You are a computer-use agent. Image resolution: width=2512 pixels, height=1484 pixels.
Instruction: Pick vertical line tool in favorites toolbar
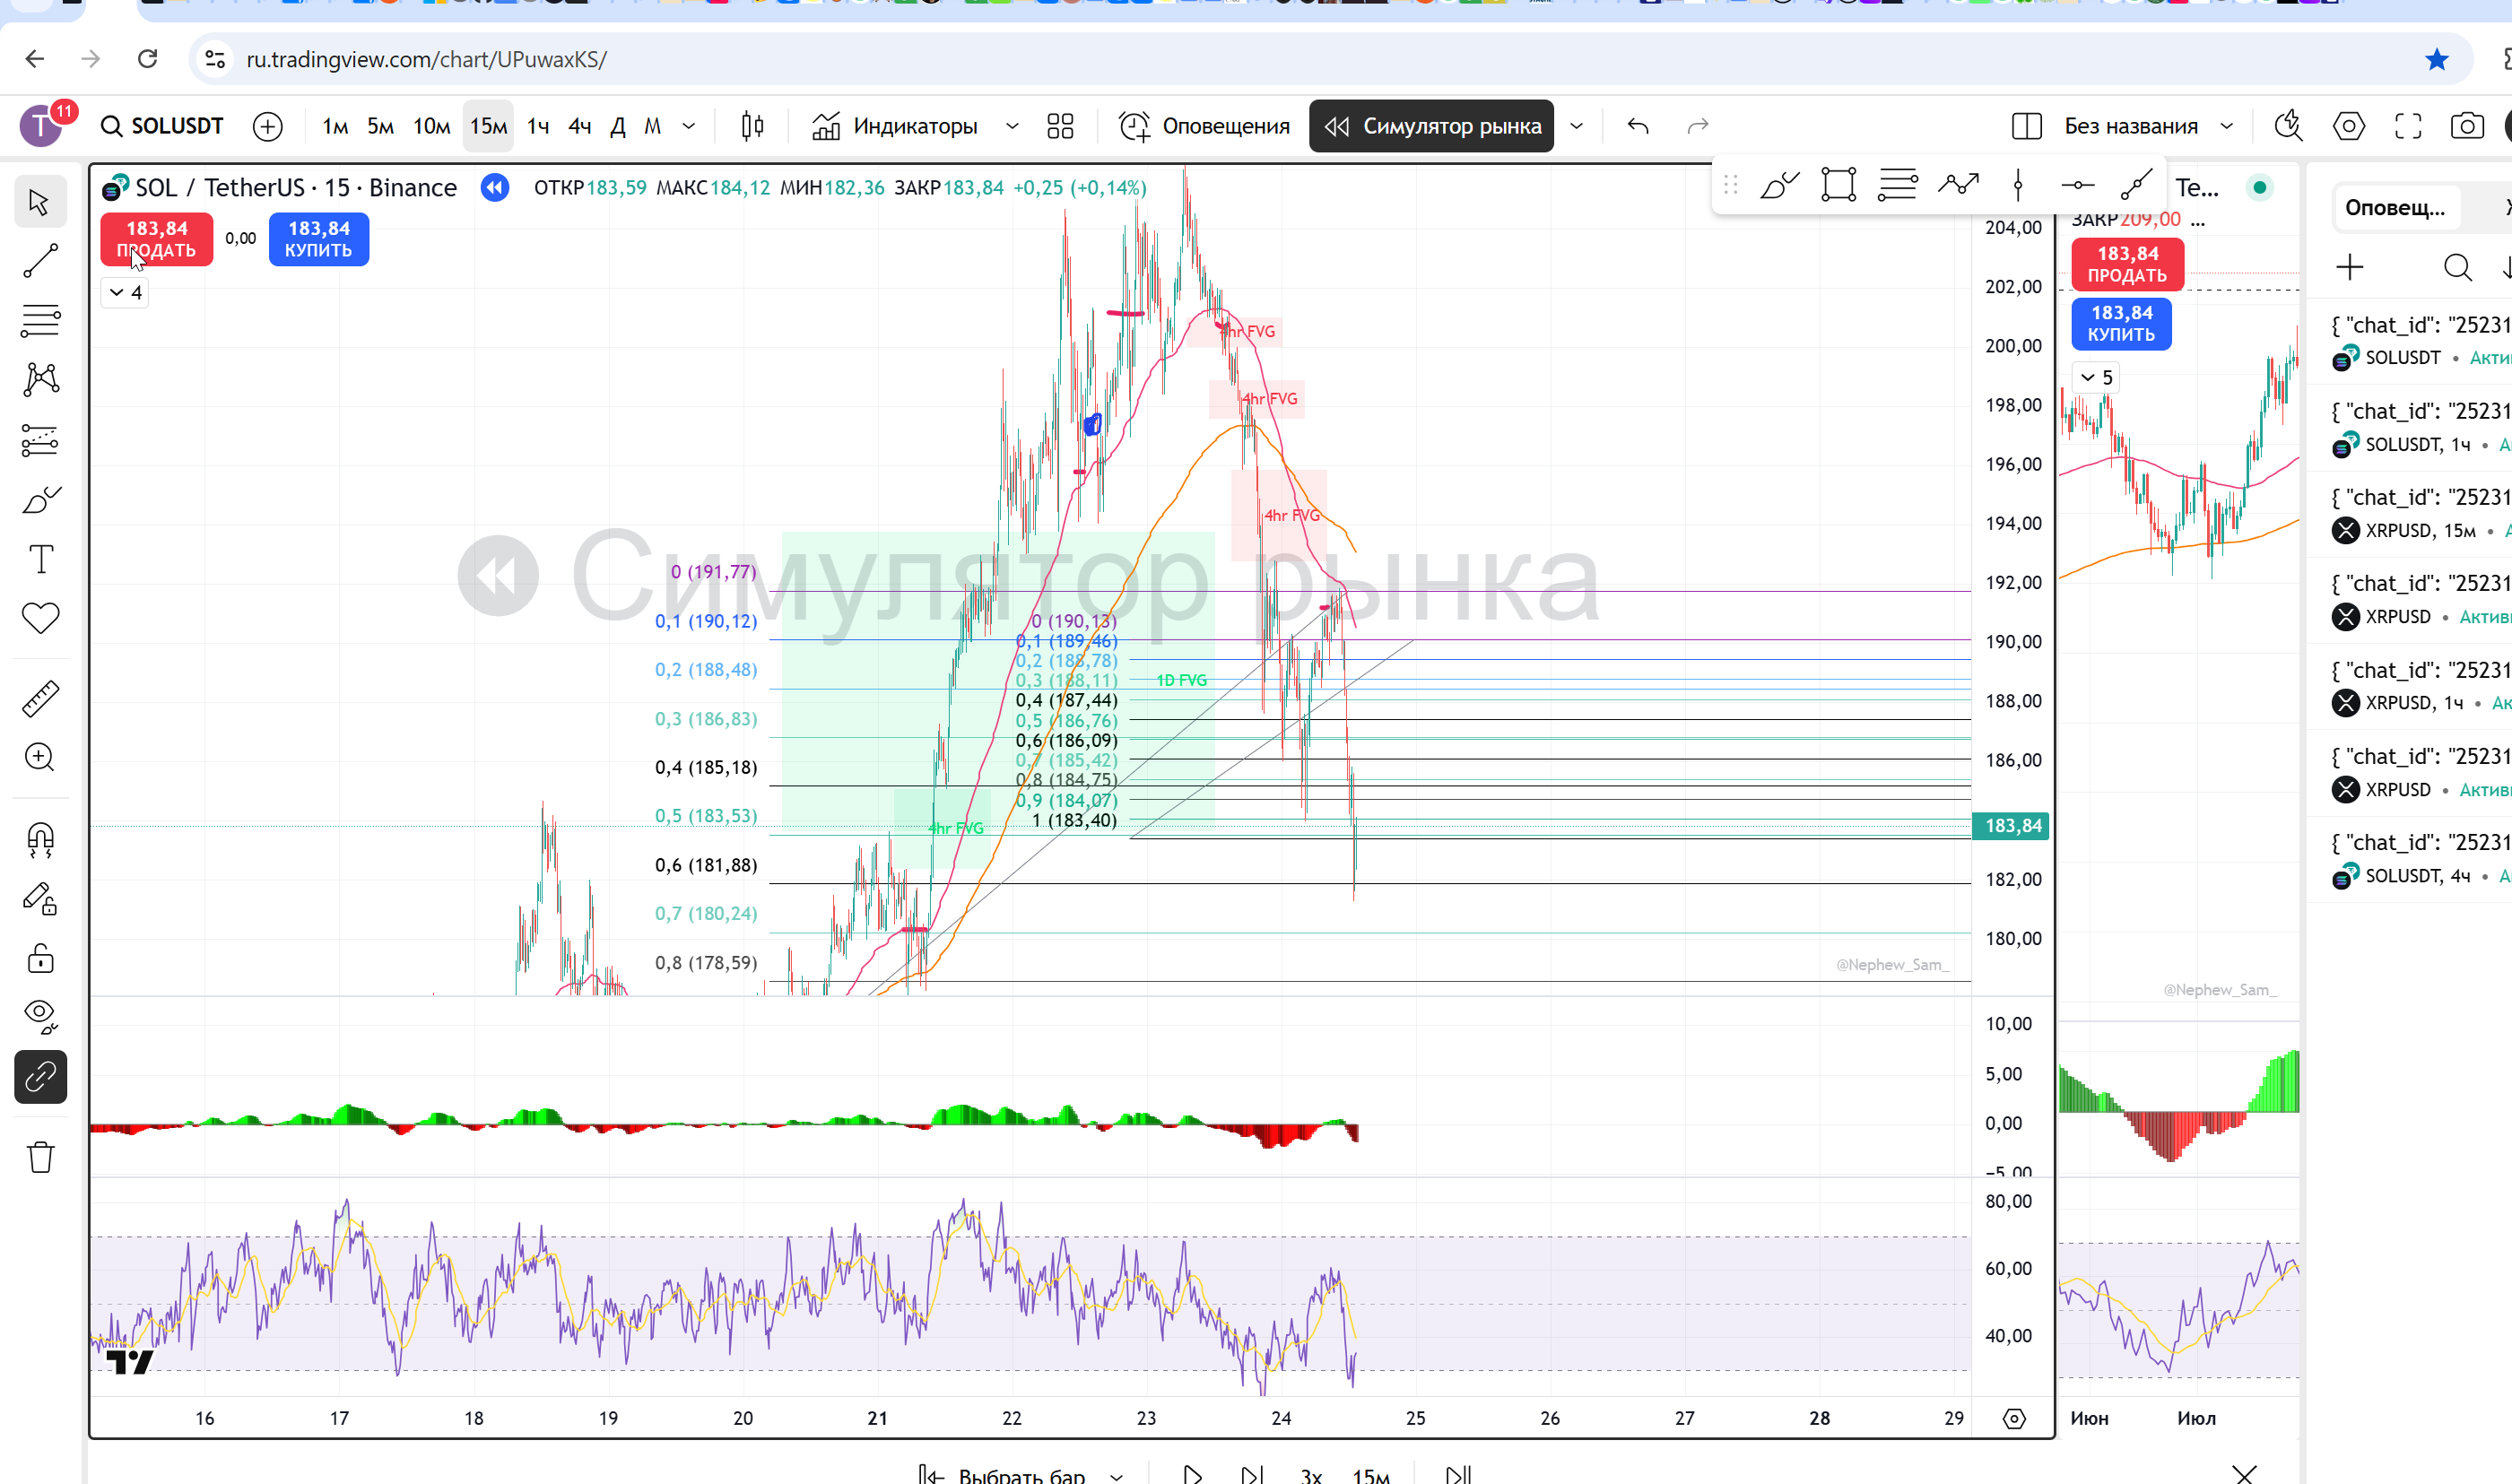point(2018,185)
